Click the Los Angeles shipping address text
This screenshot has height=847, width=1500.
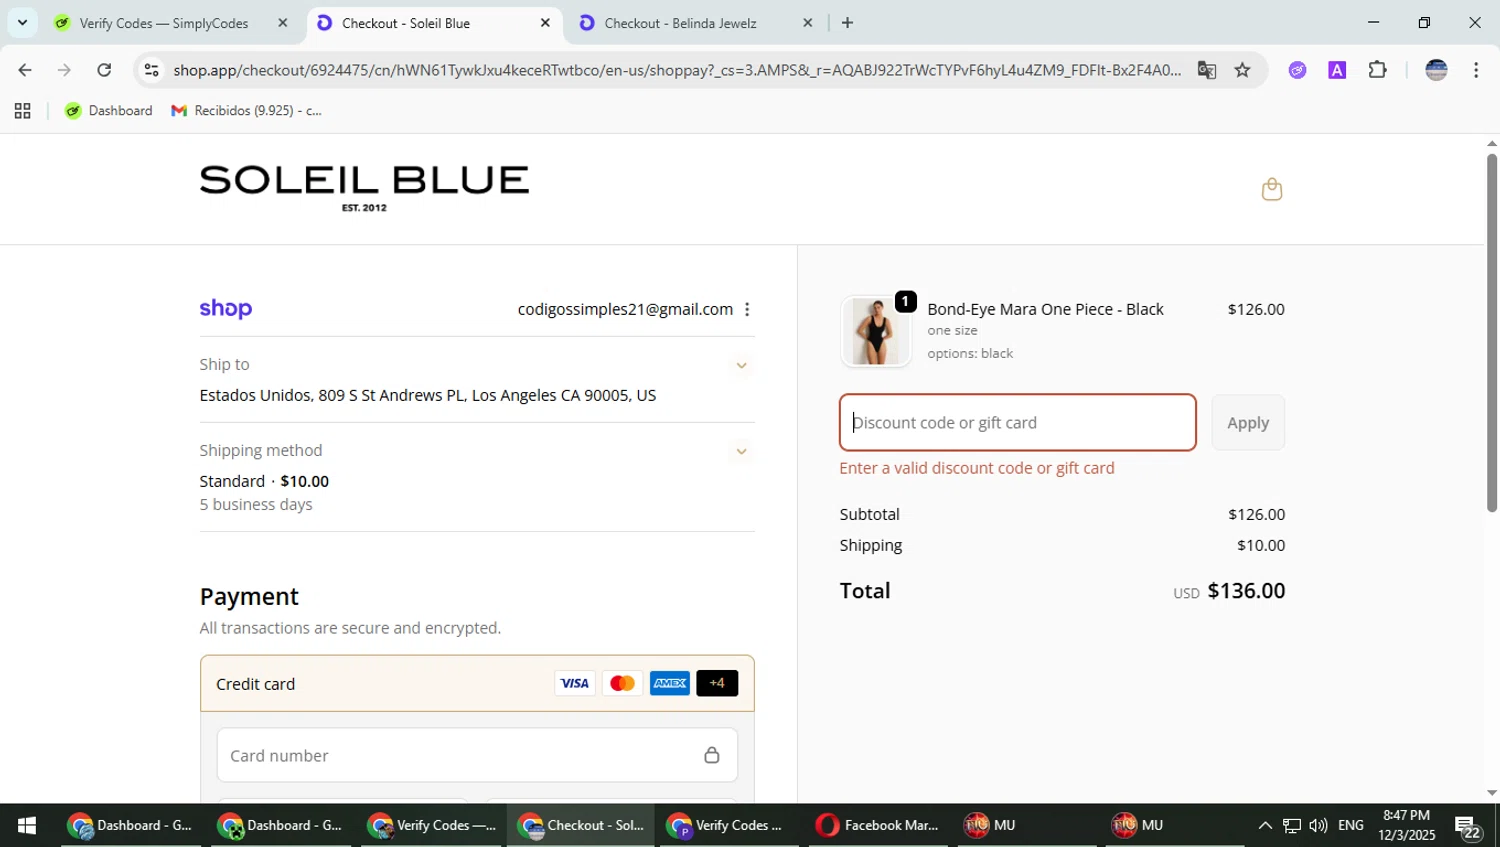click(x=428, y=395)
